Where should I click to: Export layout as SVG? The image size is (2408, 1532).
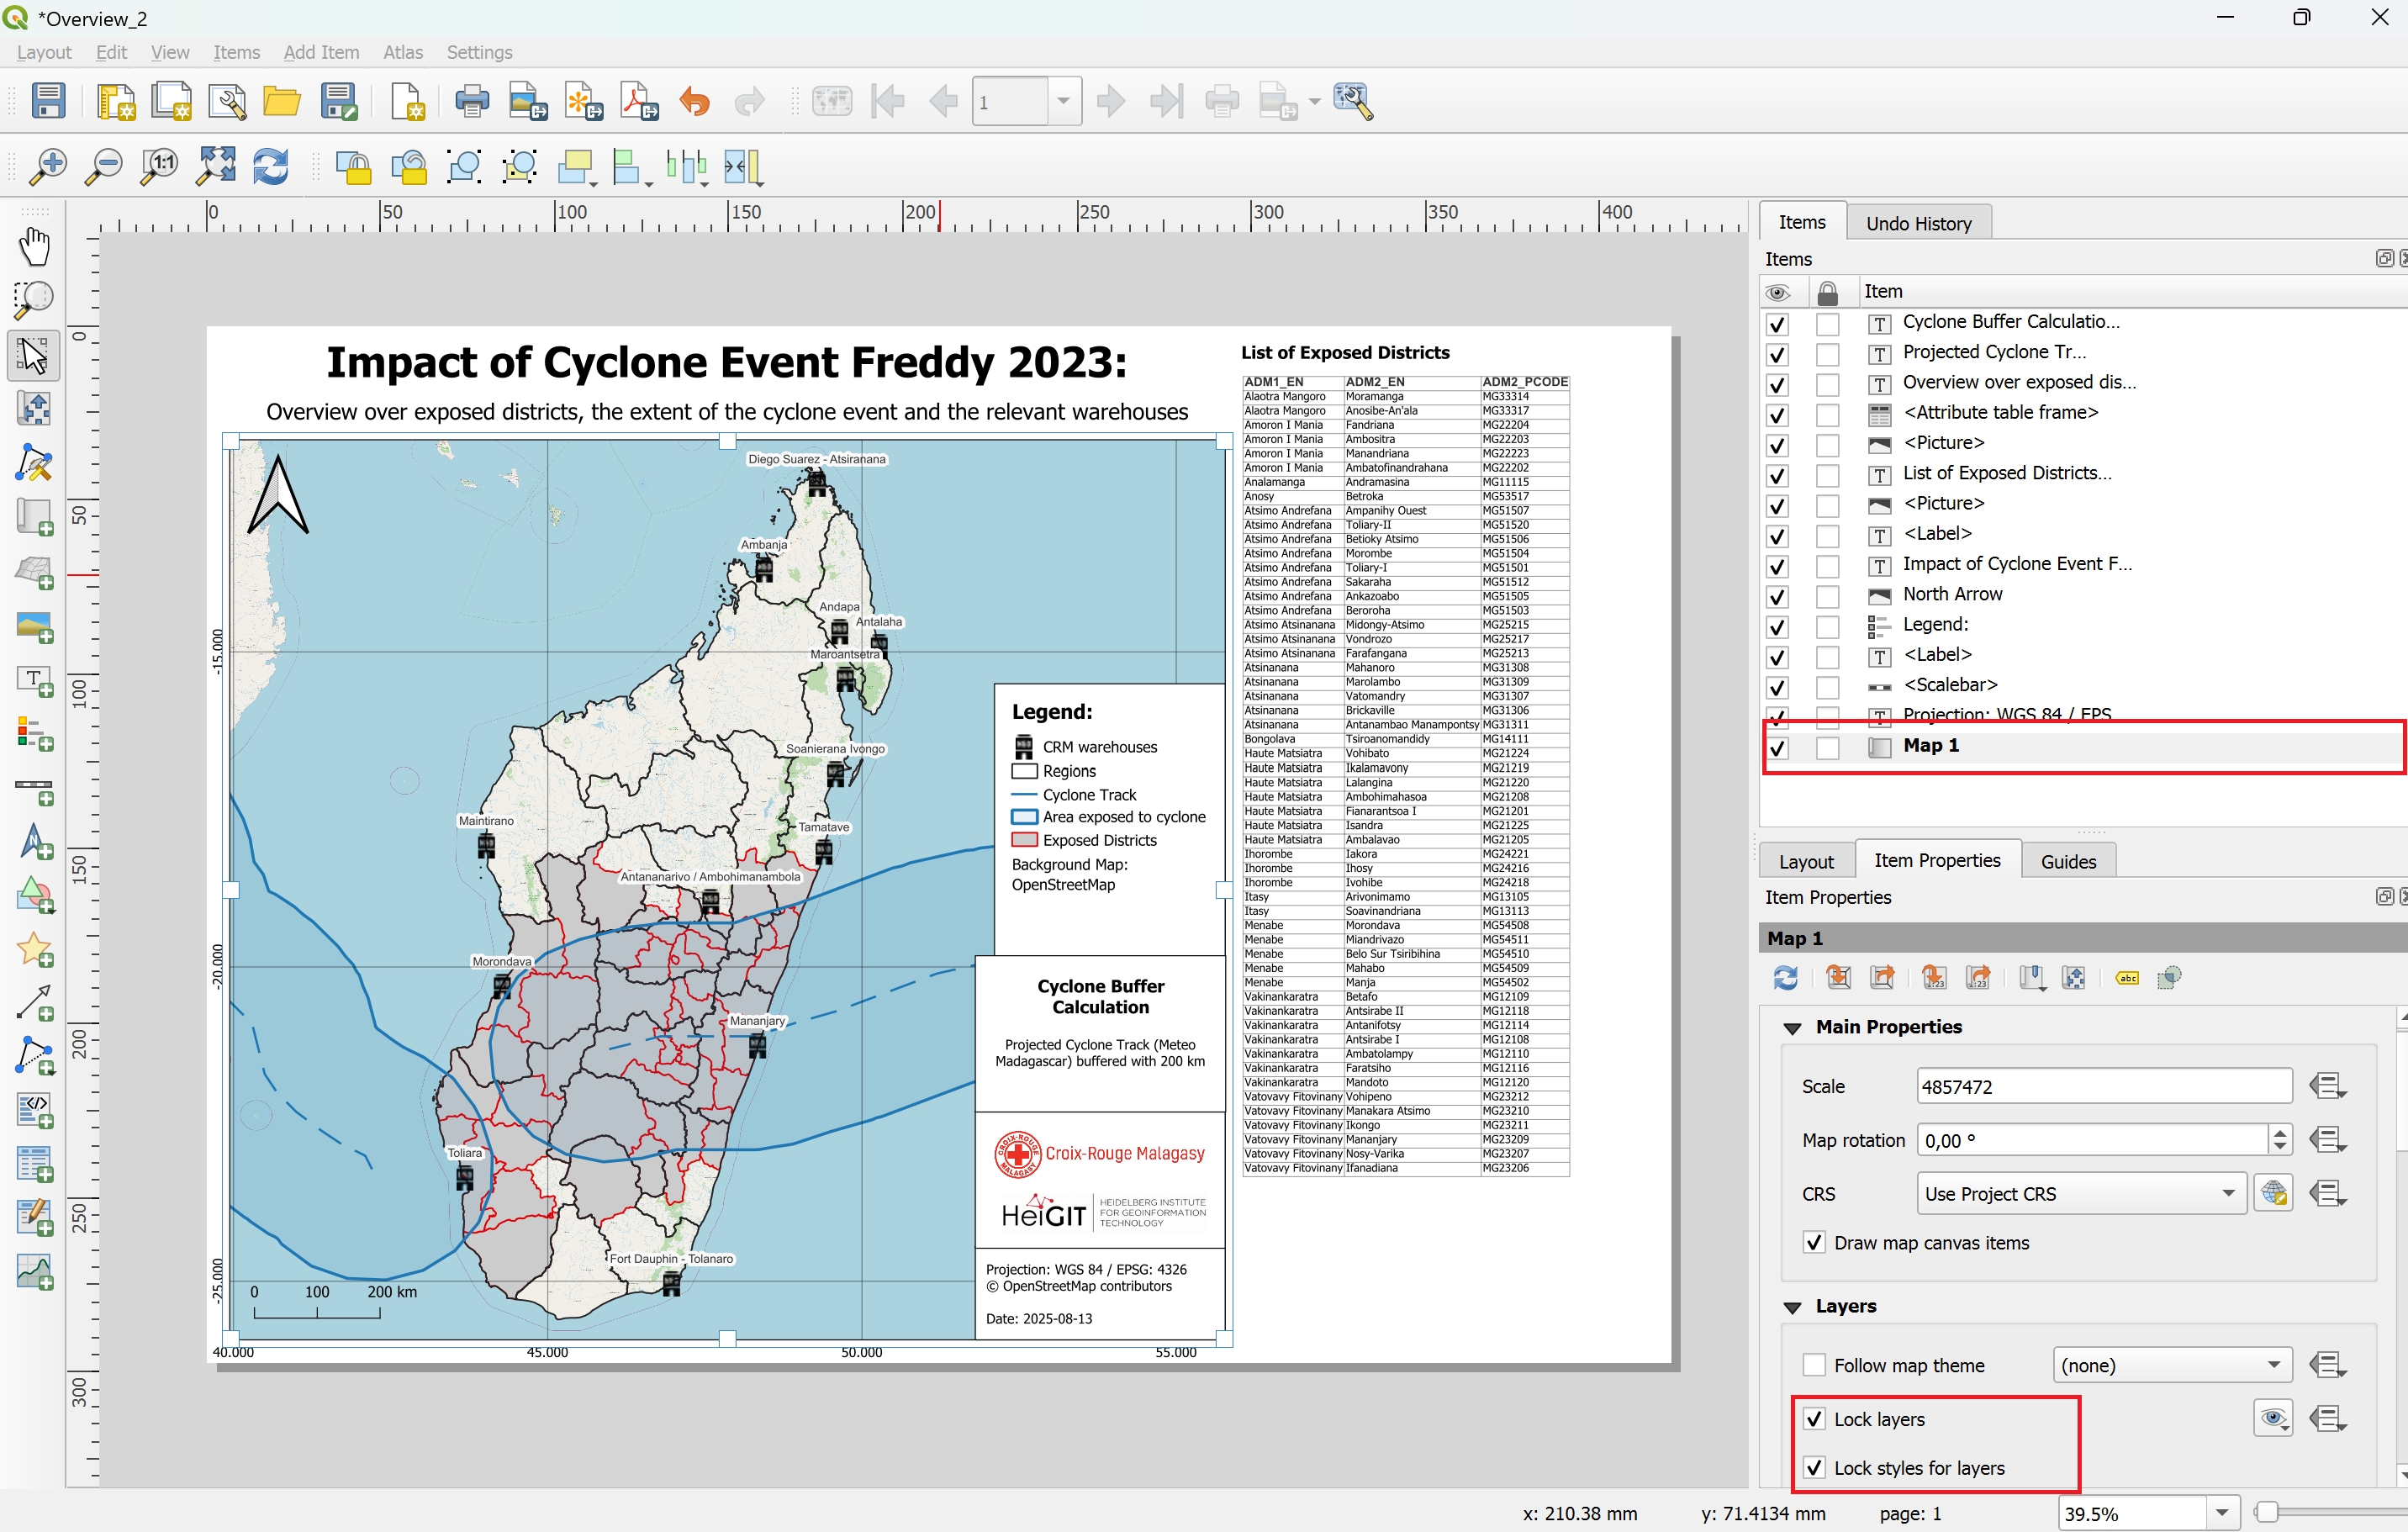tap(584, 101)
